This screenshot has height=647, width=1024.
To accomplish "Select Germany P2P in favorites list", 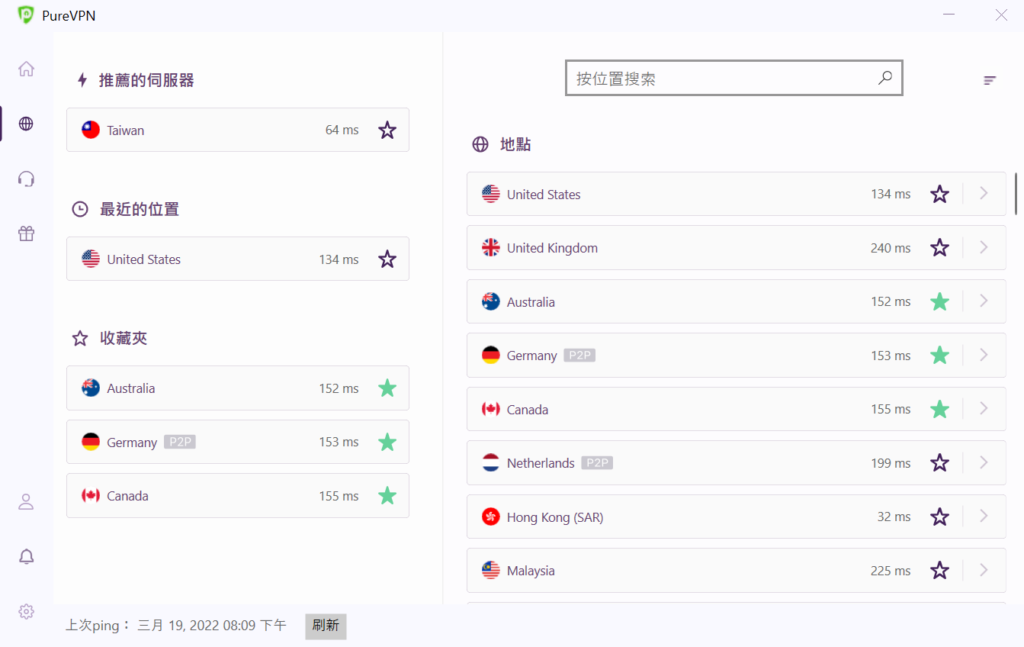I will (x=238, y=442).
